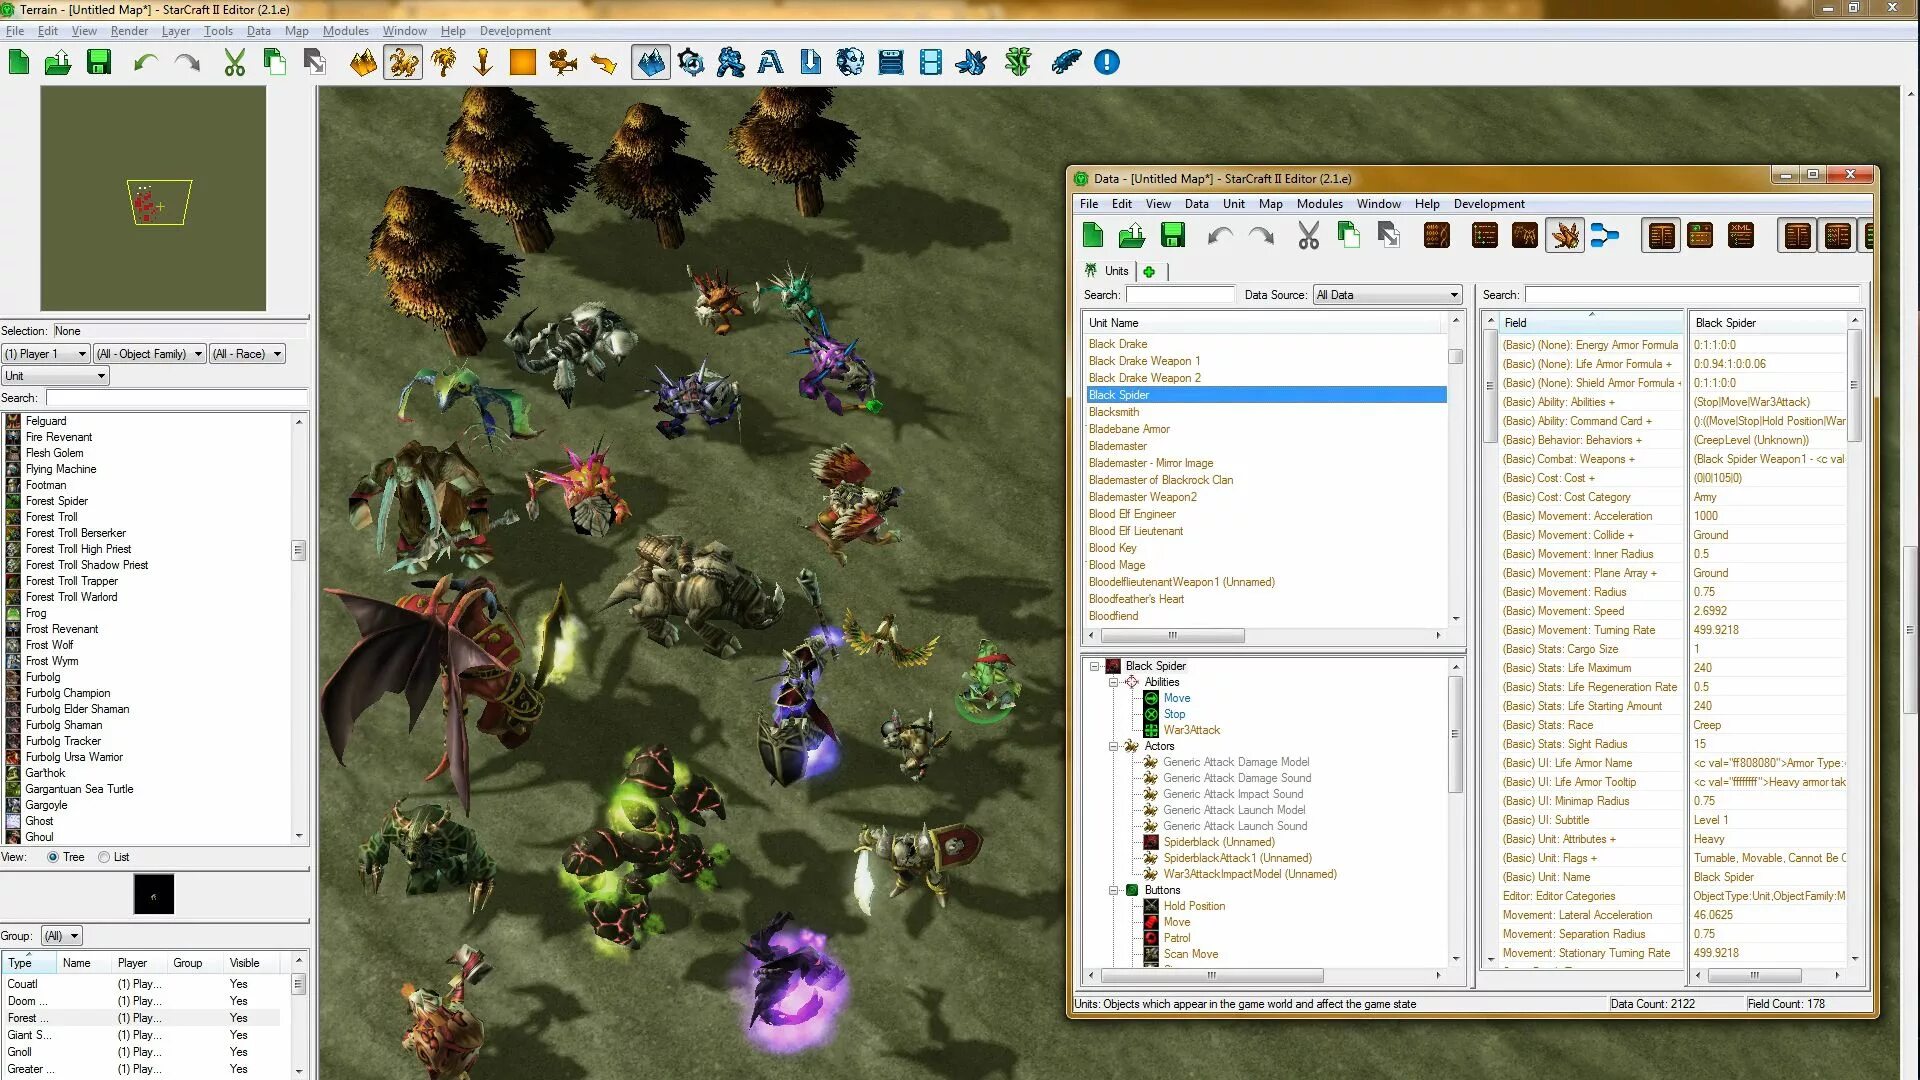This screenshot has height=1080, width=1920.
Task: Open the AI module robot head icon
Action: coord(850,63)
